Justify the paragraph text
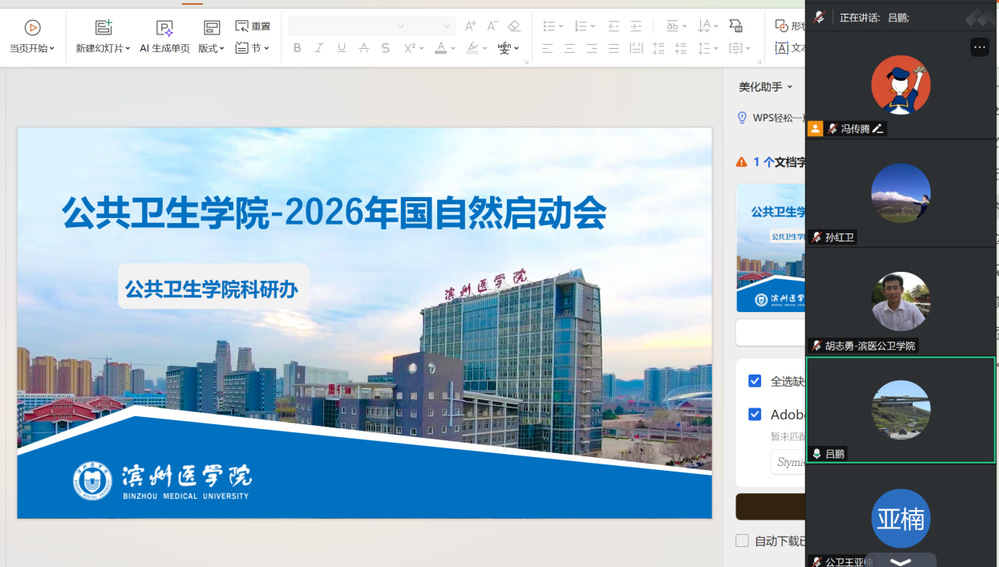999x567 pixels. (x=614, y=48)
